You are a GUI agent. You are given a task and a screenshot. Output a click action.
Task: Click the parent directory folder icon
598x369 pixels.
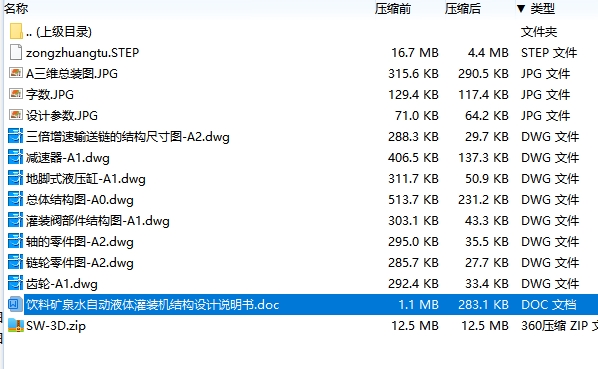click(16, 31)
